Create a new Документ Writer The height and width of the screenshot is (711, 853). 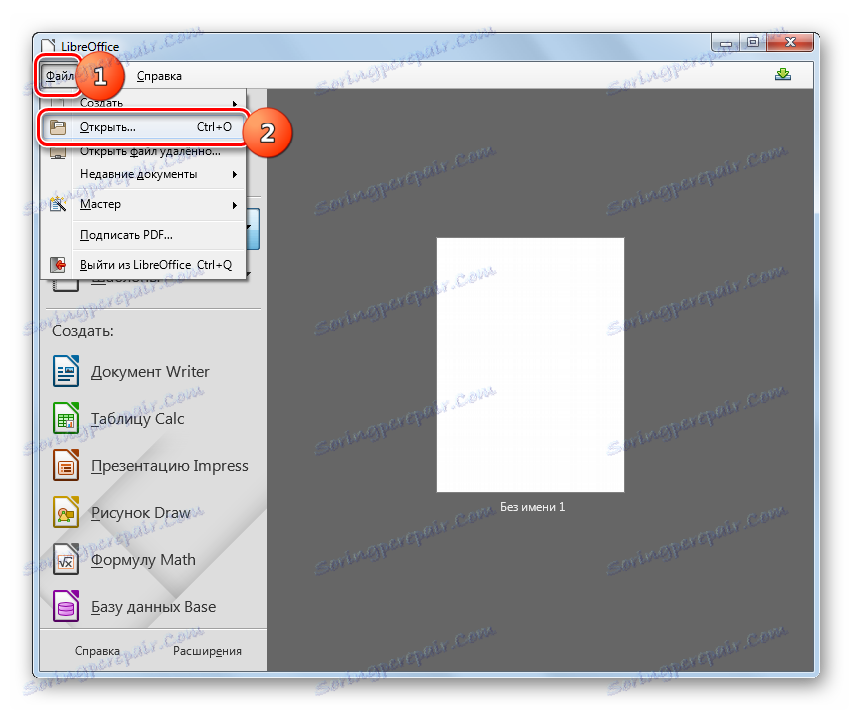coord(150,372)
